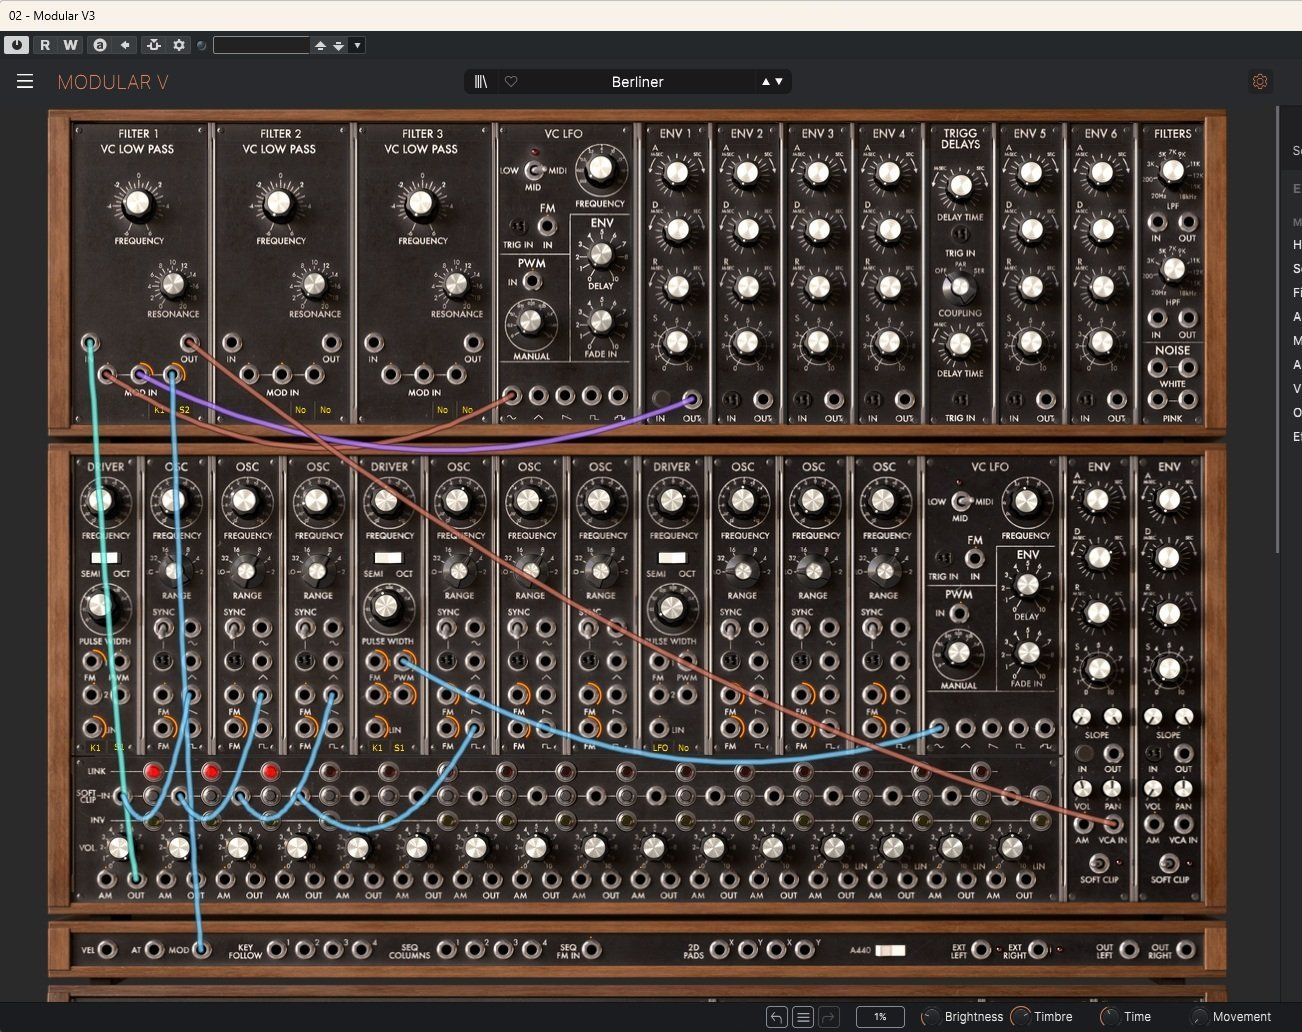The image size is (1302, 1032).
Task: Click Filter 1 S2 modulation source label
Action: [184, 410]
